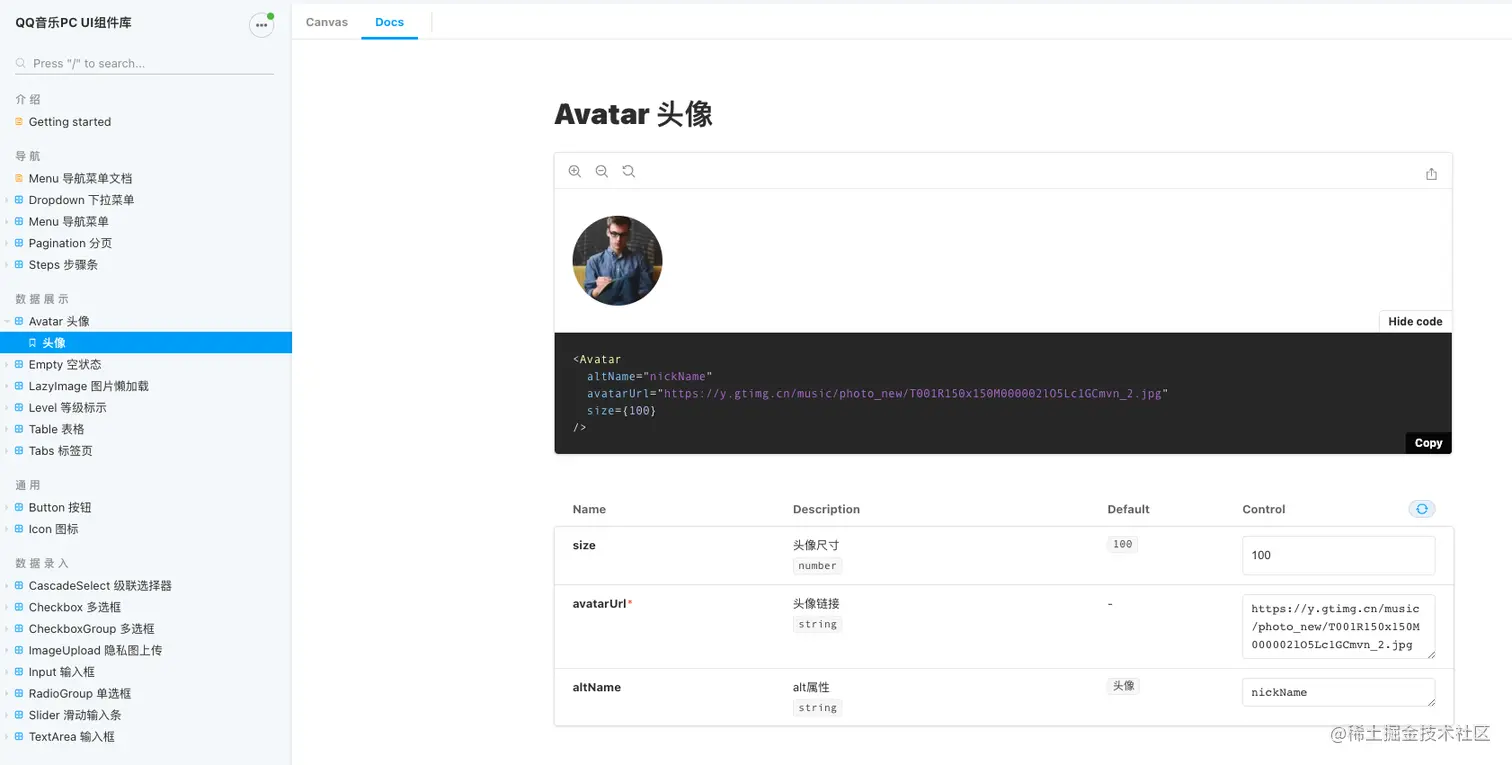Click the altName prop name

point(597,687)
